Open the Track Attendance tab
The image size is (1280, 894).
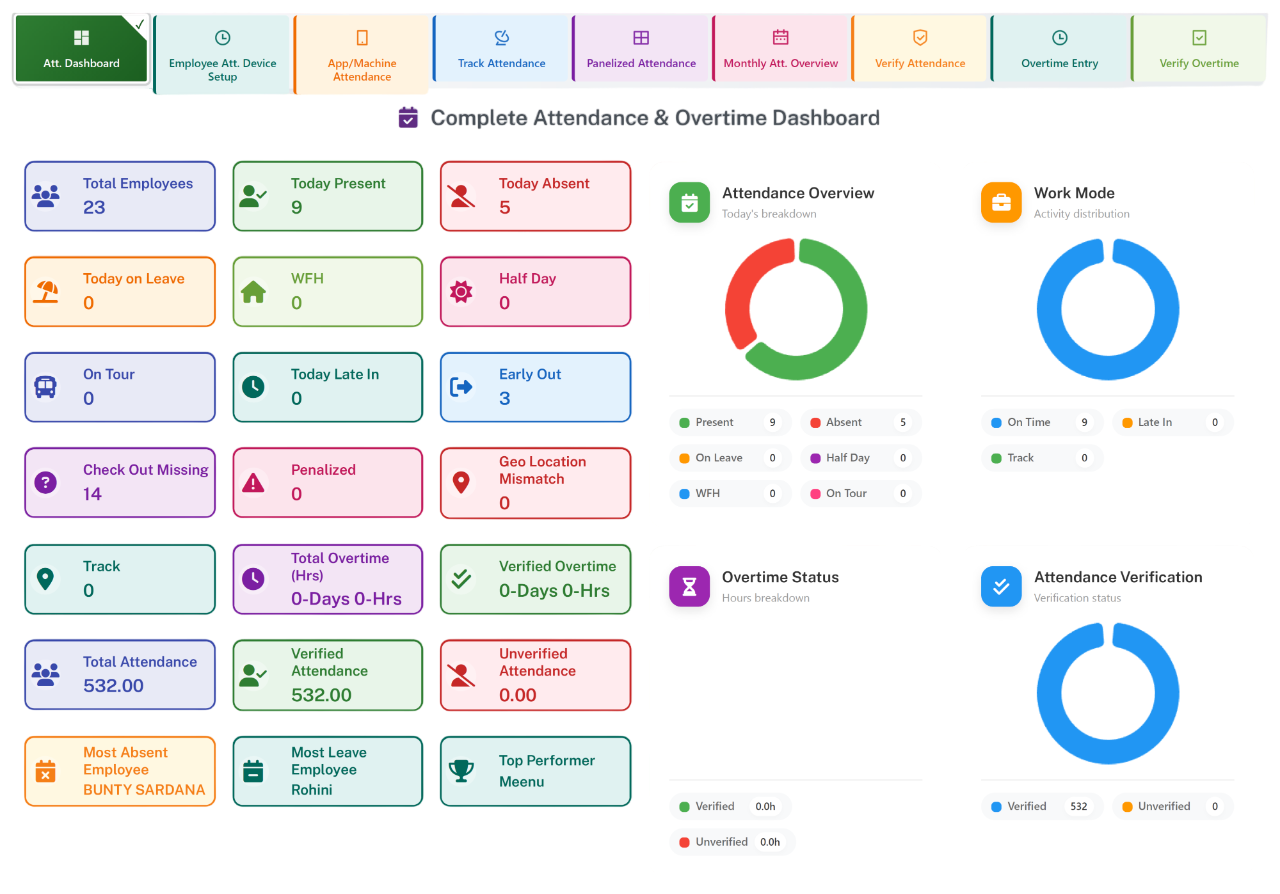(502, 48)
